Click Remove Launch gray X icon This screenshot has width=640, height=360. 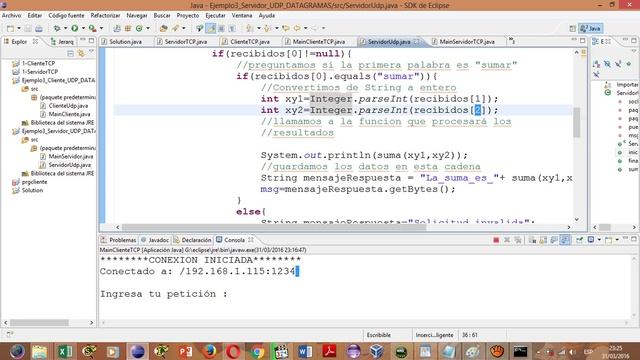point(507,240)
